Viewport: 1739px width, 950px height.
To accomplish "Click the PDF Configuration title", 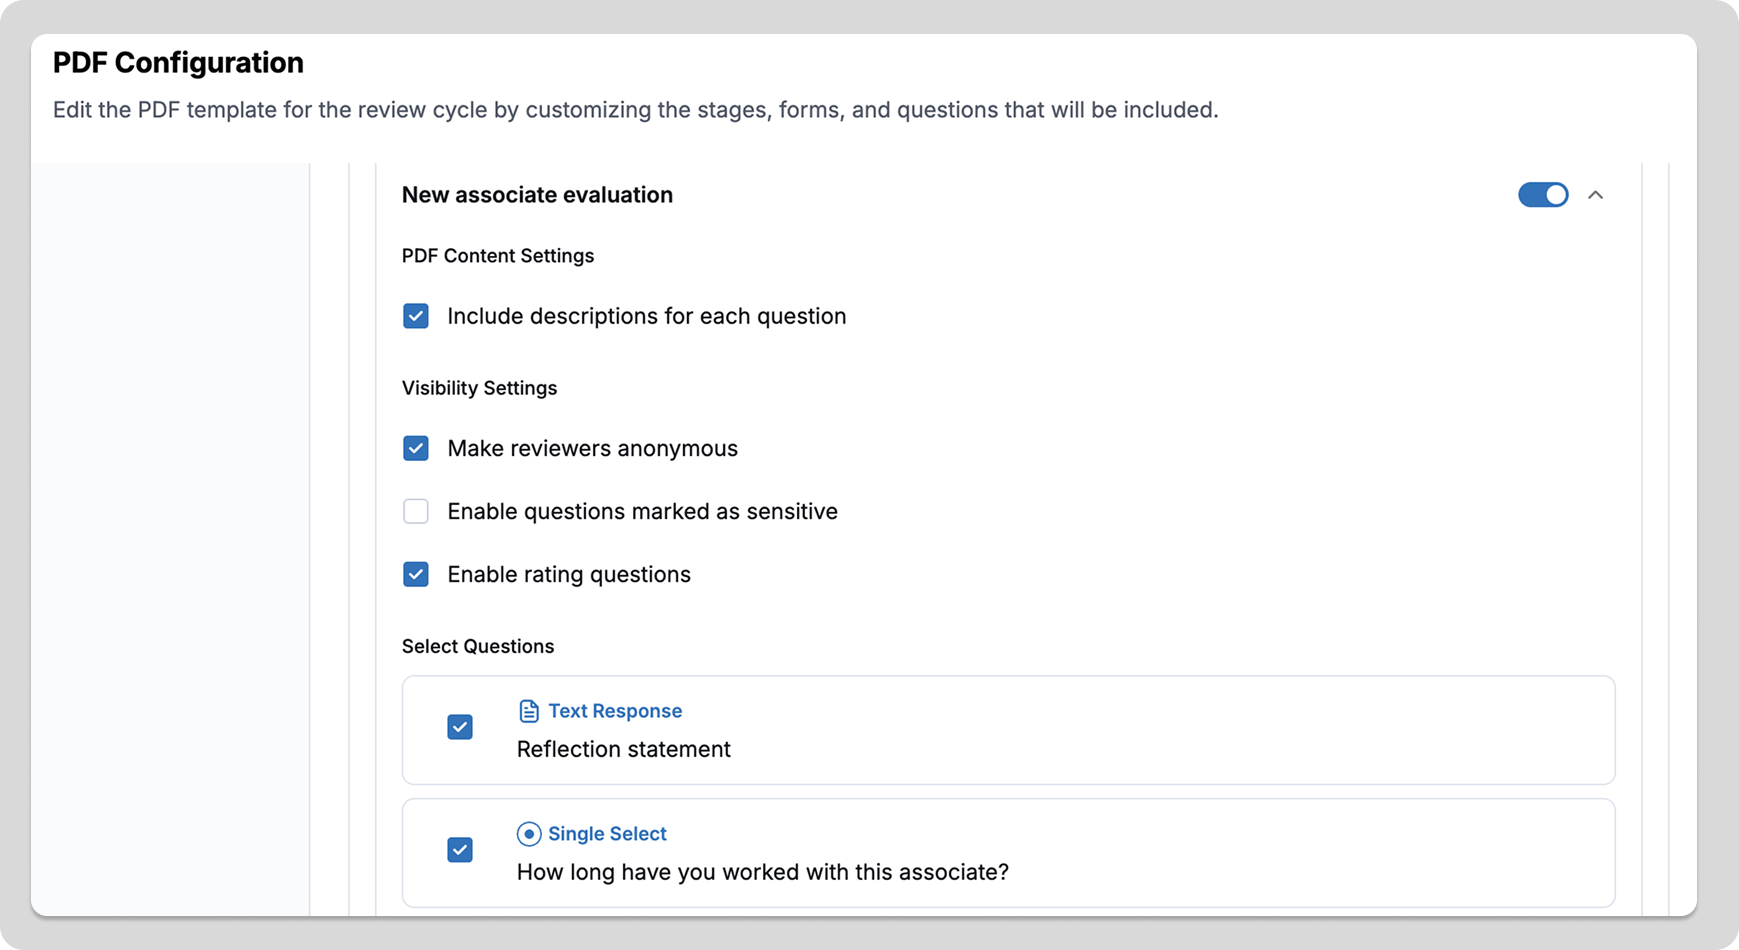I will coord(178,63).
